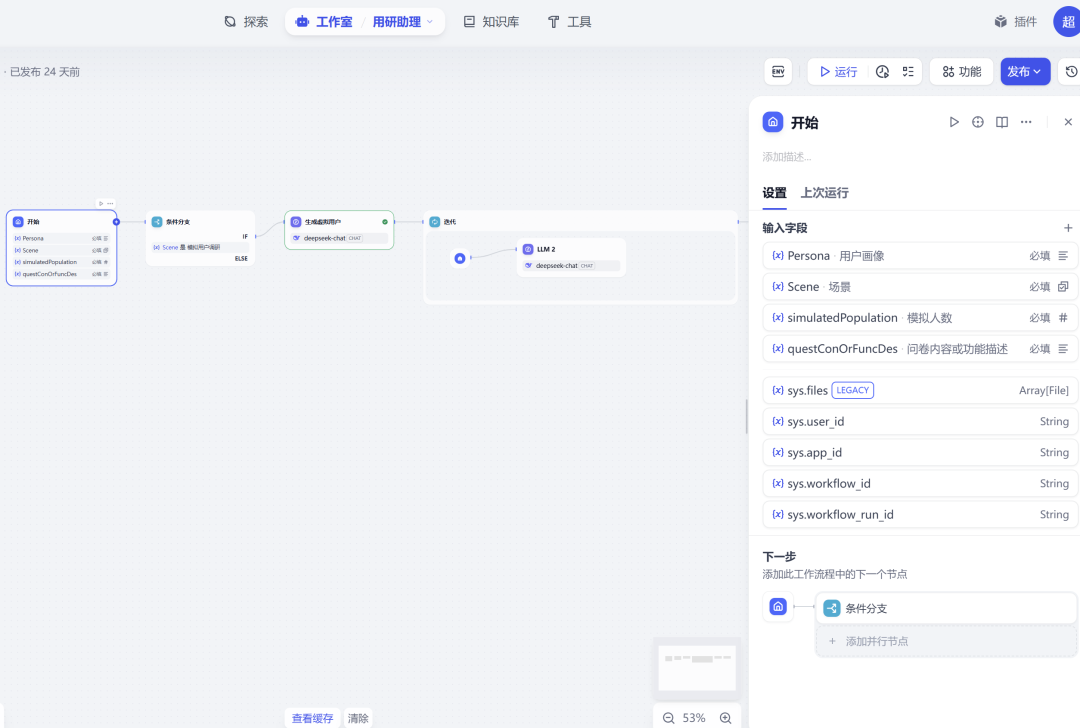Add a new input field with the + icon
1080x728 pixels.
[x=1068, y=227]
